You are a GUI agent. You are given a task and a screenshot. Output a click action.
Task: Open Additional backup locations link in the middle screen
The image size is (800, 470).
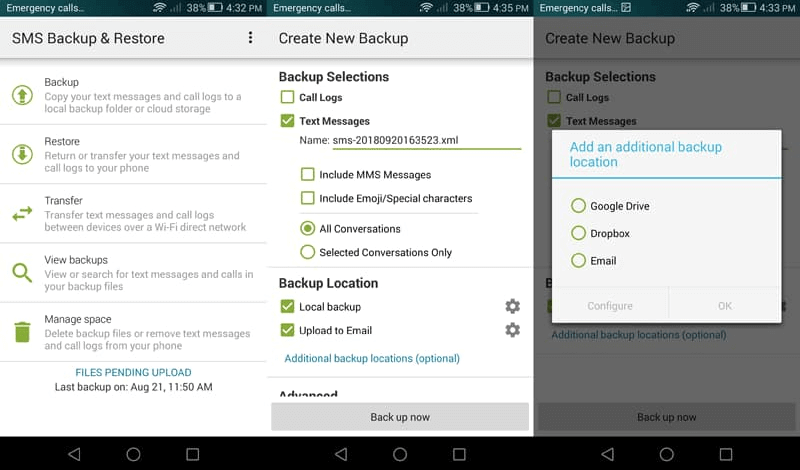click(x=372, y=358)
